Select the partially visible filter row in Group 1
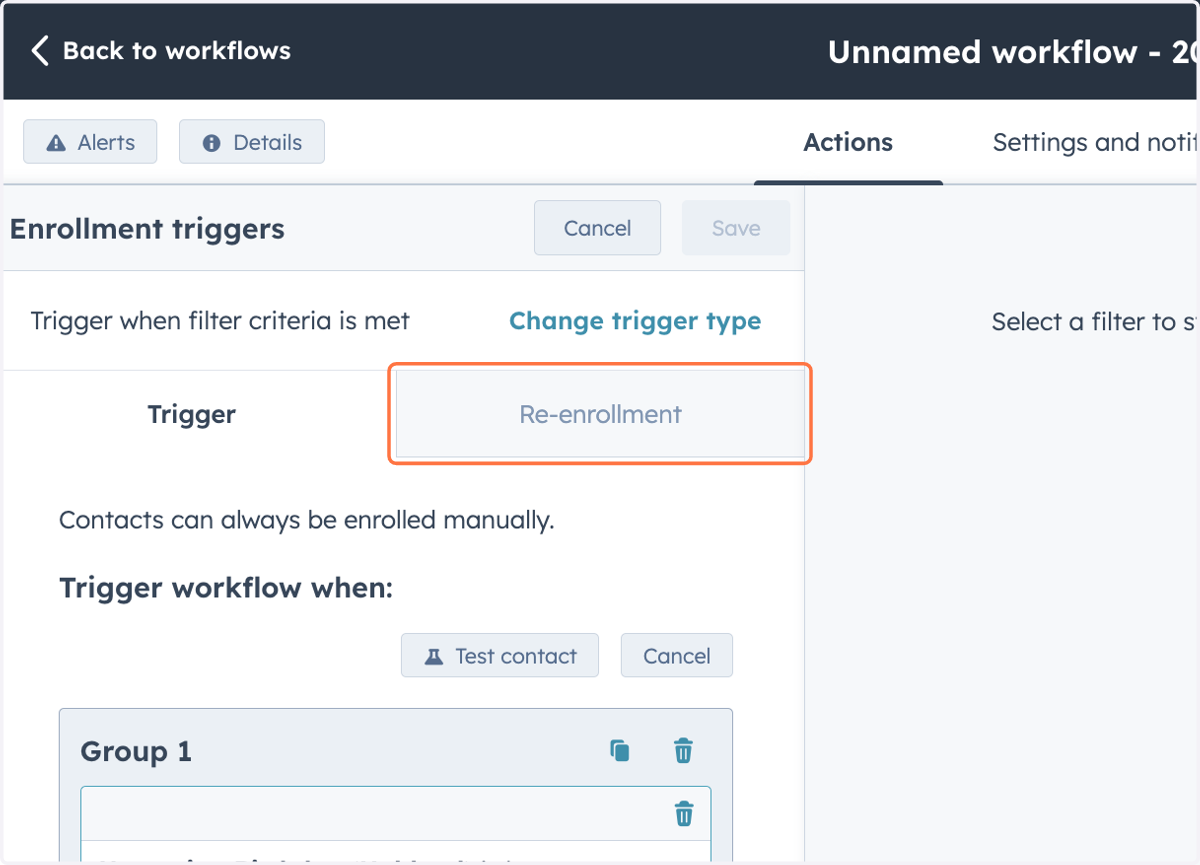The height and width of the screenshot is (865, 1200). (x=396, y=850)
